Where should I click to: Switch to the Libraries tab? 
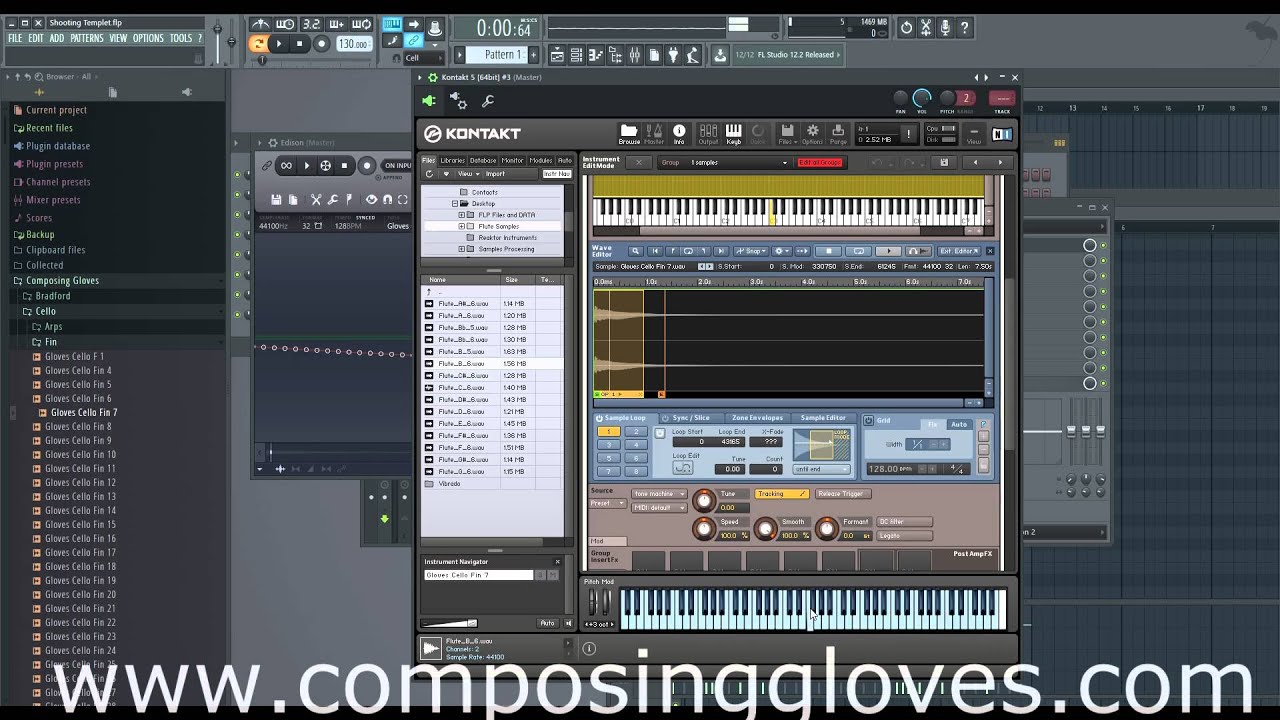coord(453,161)
